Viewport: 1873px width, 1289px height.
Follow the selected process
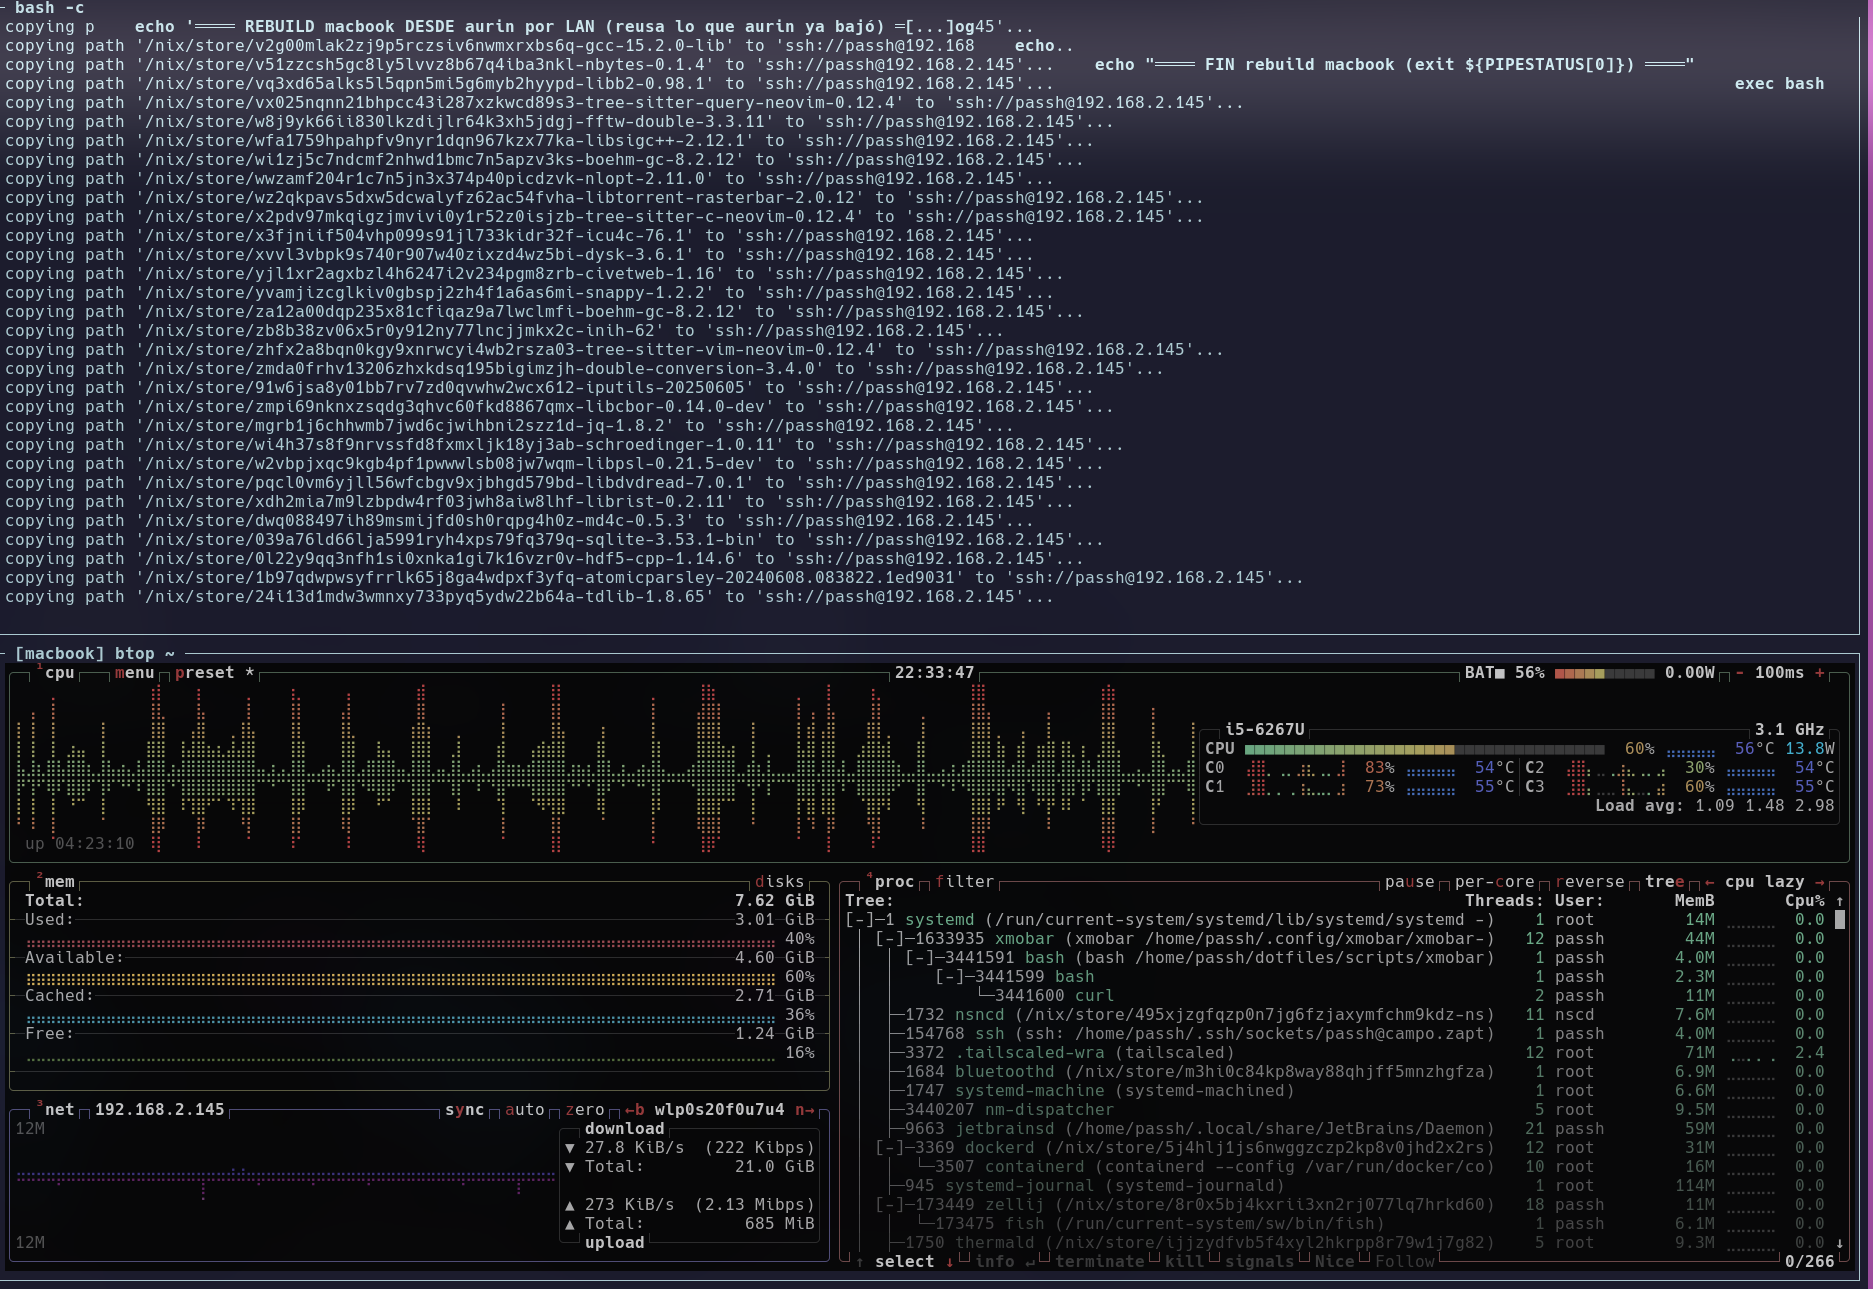point(1404,1262)
